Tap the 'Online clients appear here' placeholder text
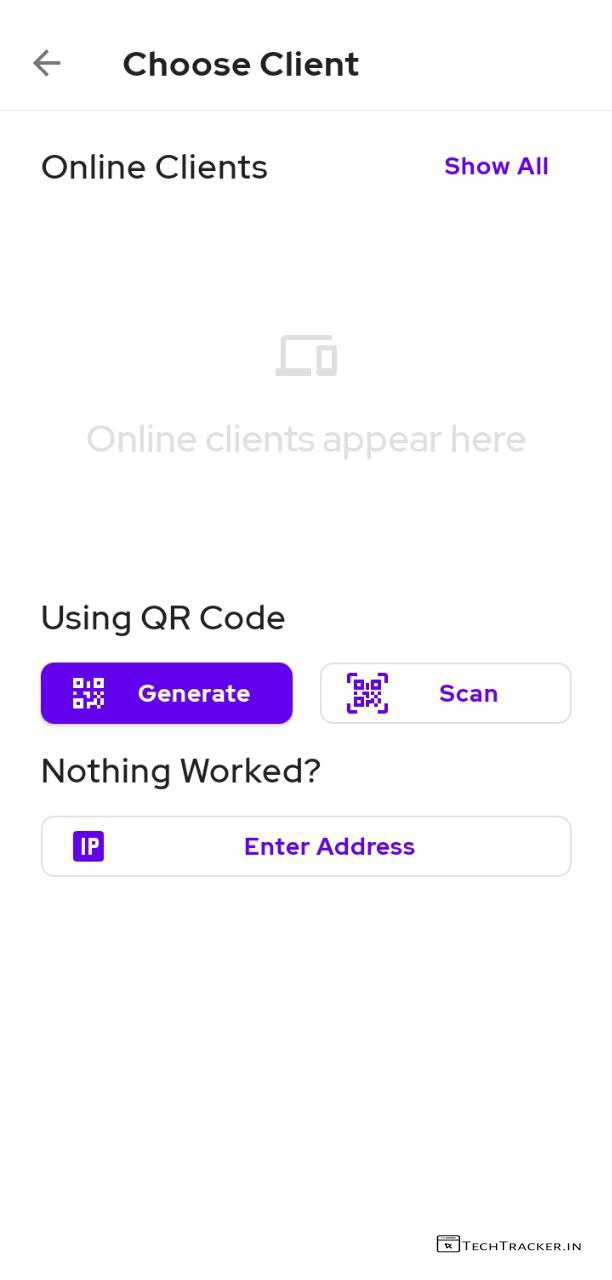Image resolution: width=612 pixels, height=1280 pixels. click(x=306, y=439)
